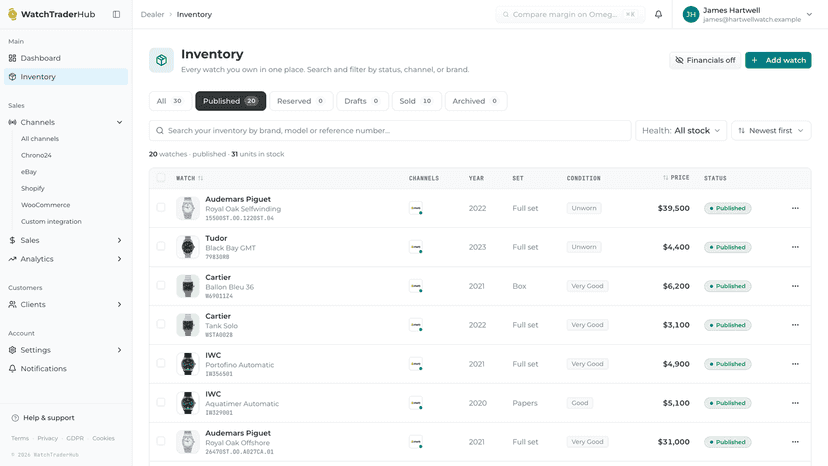
Task: Check the Audemars Piguet Royal Oak Selfwinding row
Action: [161, 208]
